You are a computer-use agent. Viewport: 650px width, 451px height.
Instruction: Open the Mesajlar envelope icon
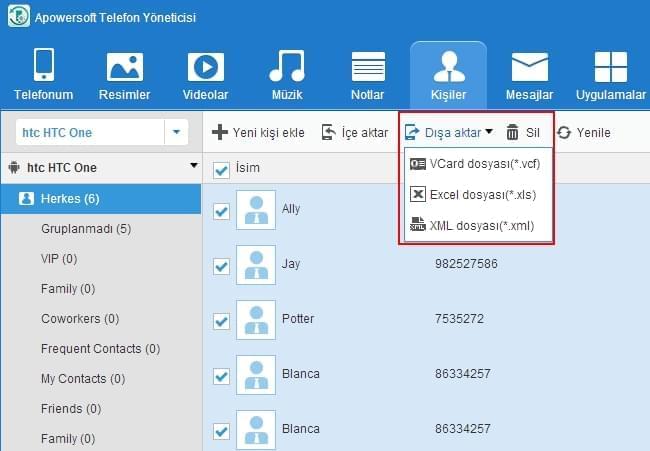pos(530,67)
